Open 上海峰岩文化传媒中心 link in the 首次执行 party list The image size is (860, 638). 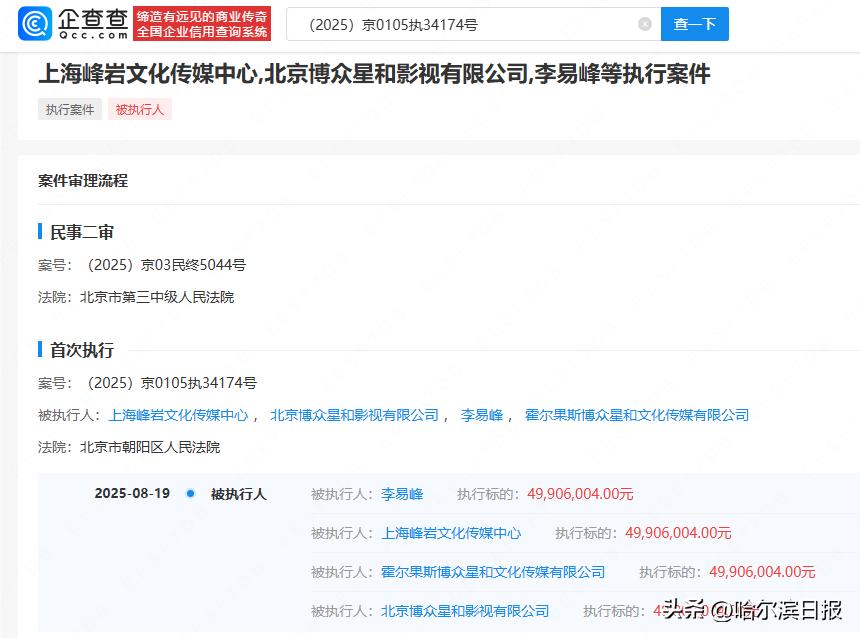178,415
